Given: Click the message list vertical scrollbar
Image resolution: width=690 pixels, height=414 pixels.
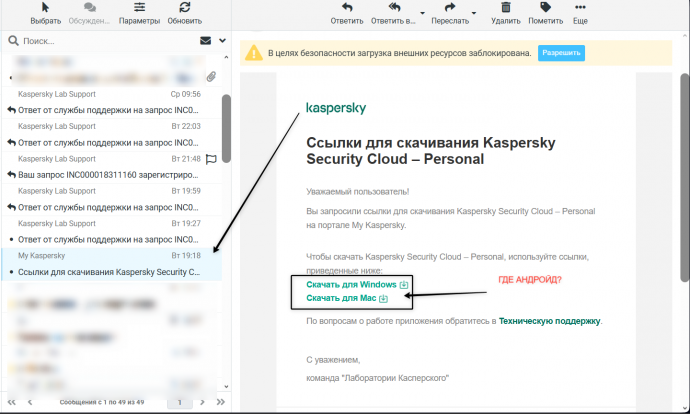Looking at the screenshot, I should click(x=226, y=130).
